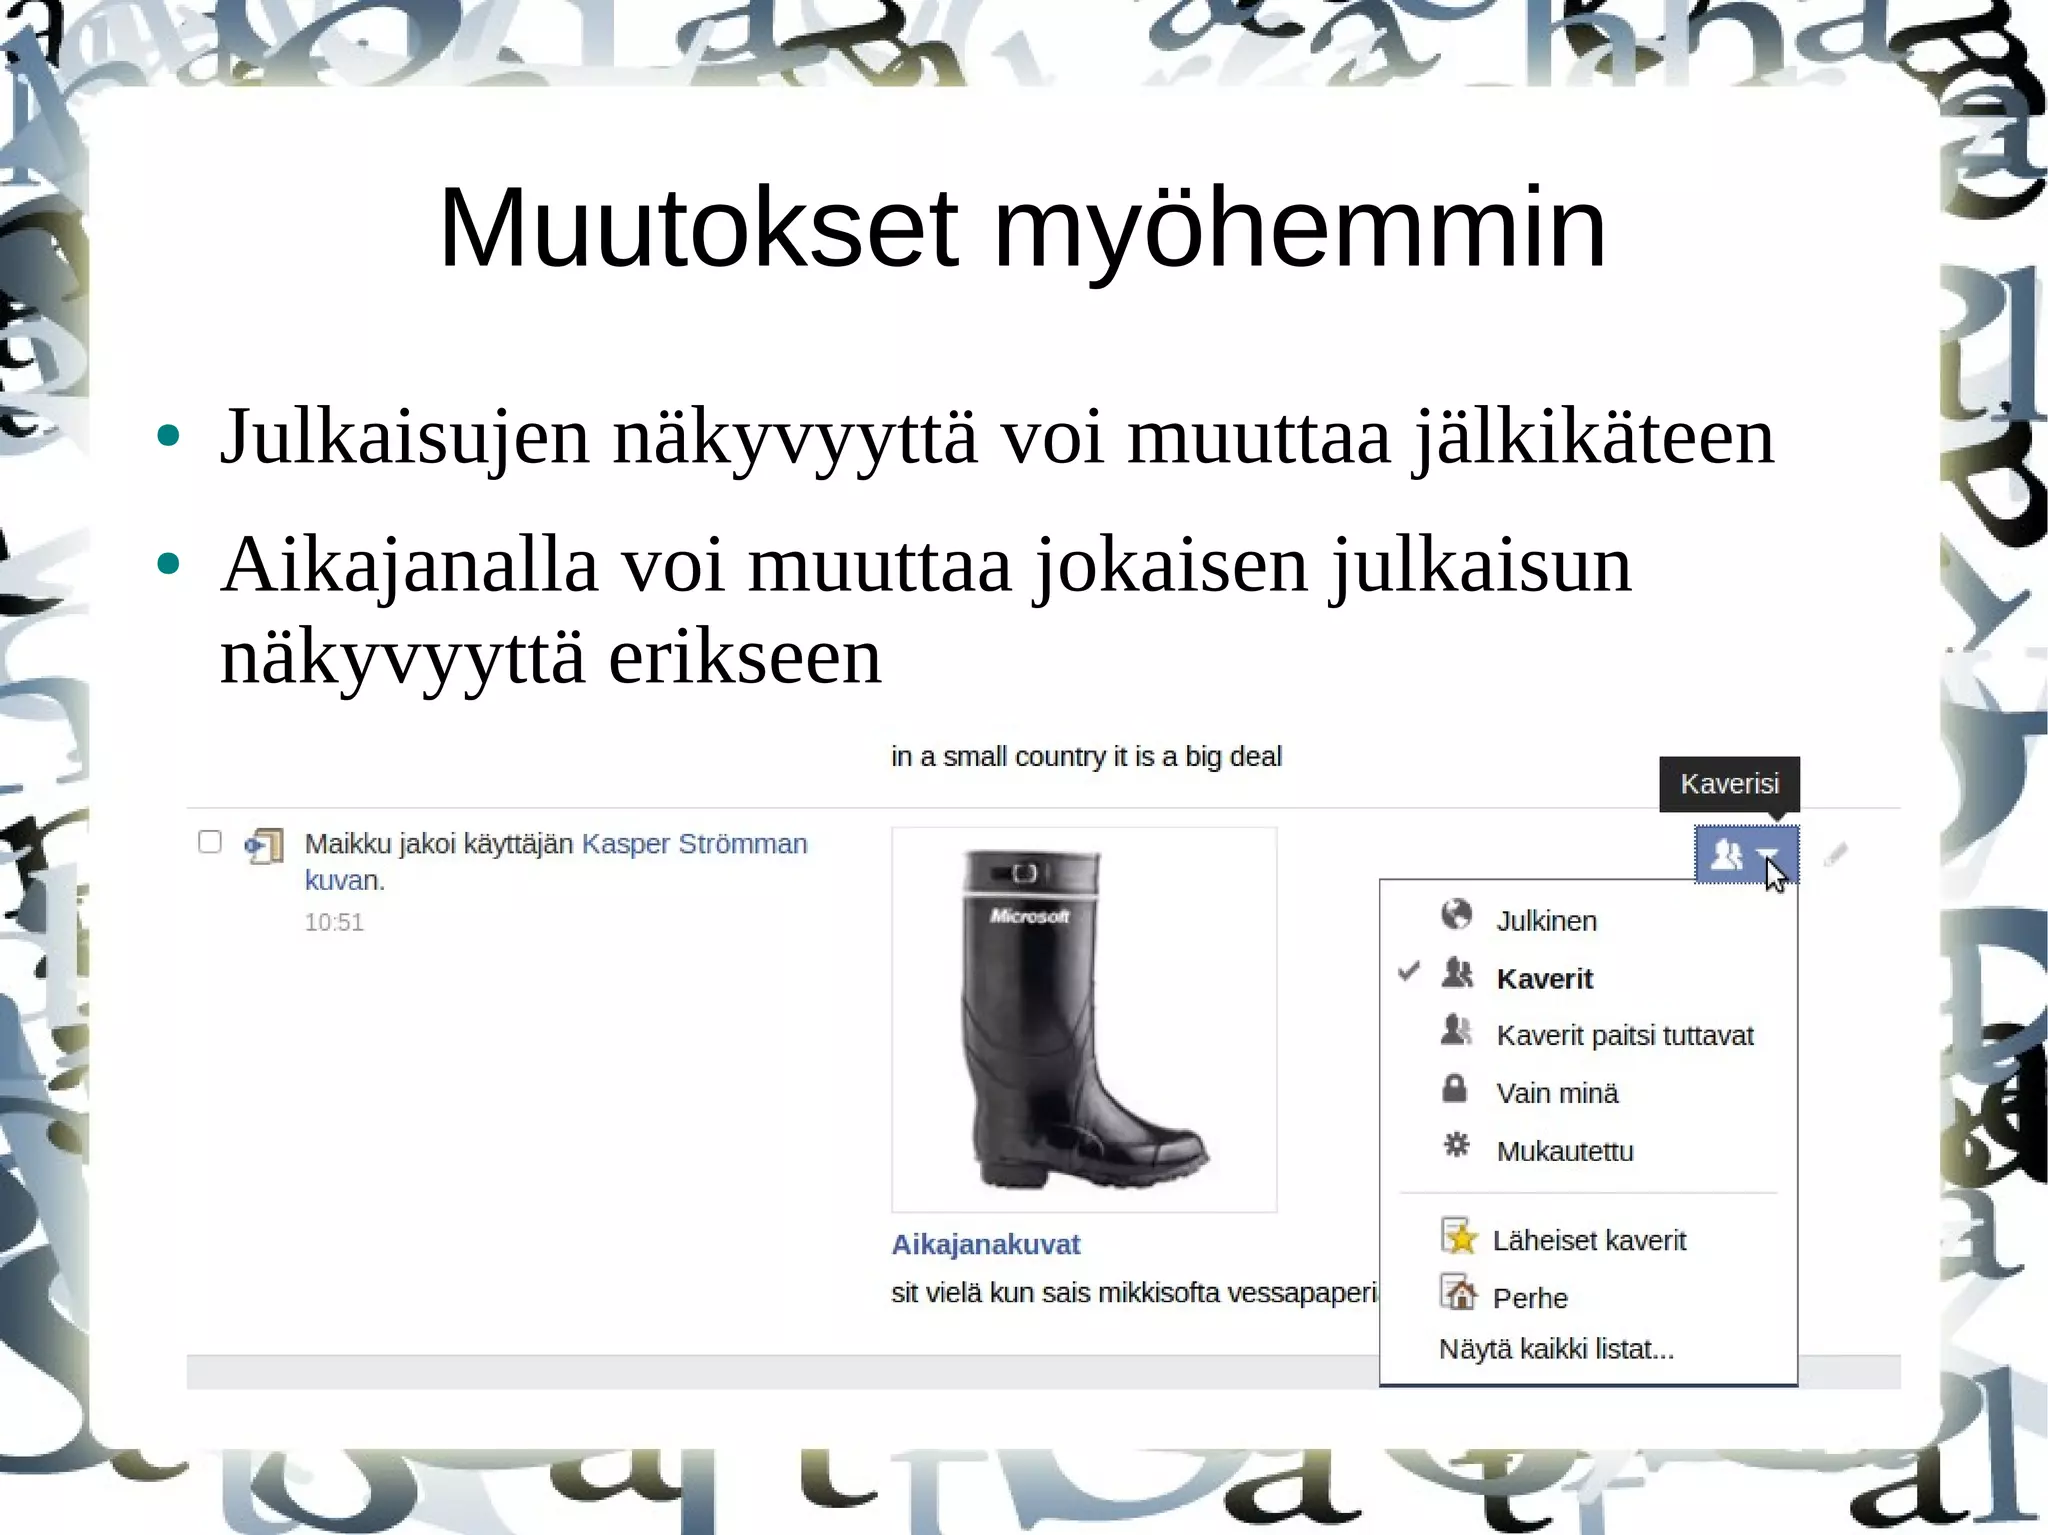
Task: Click the two-people icon beside Kaverit
Action: point(1458,973)
